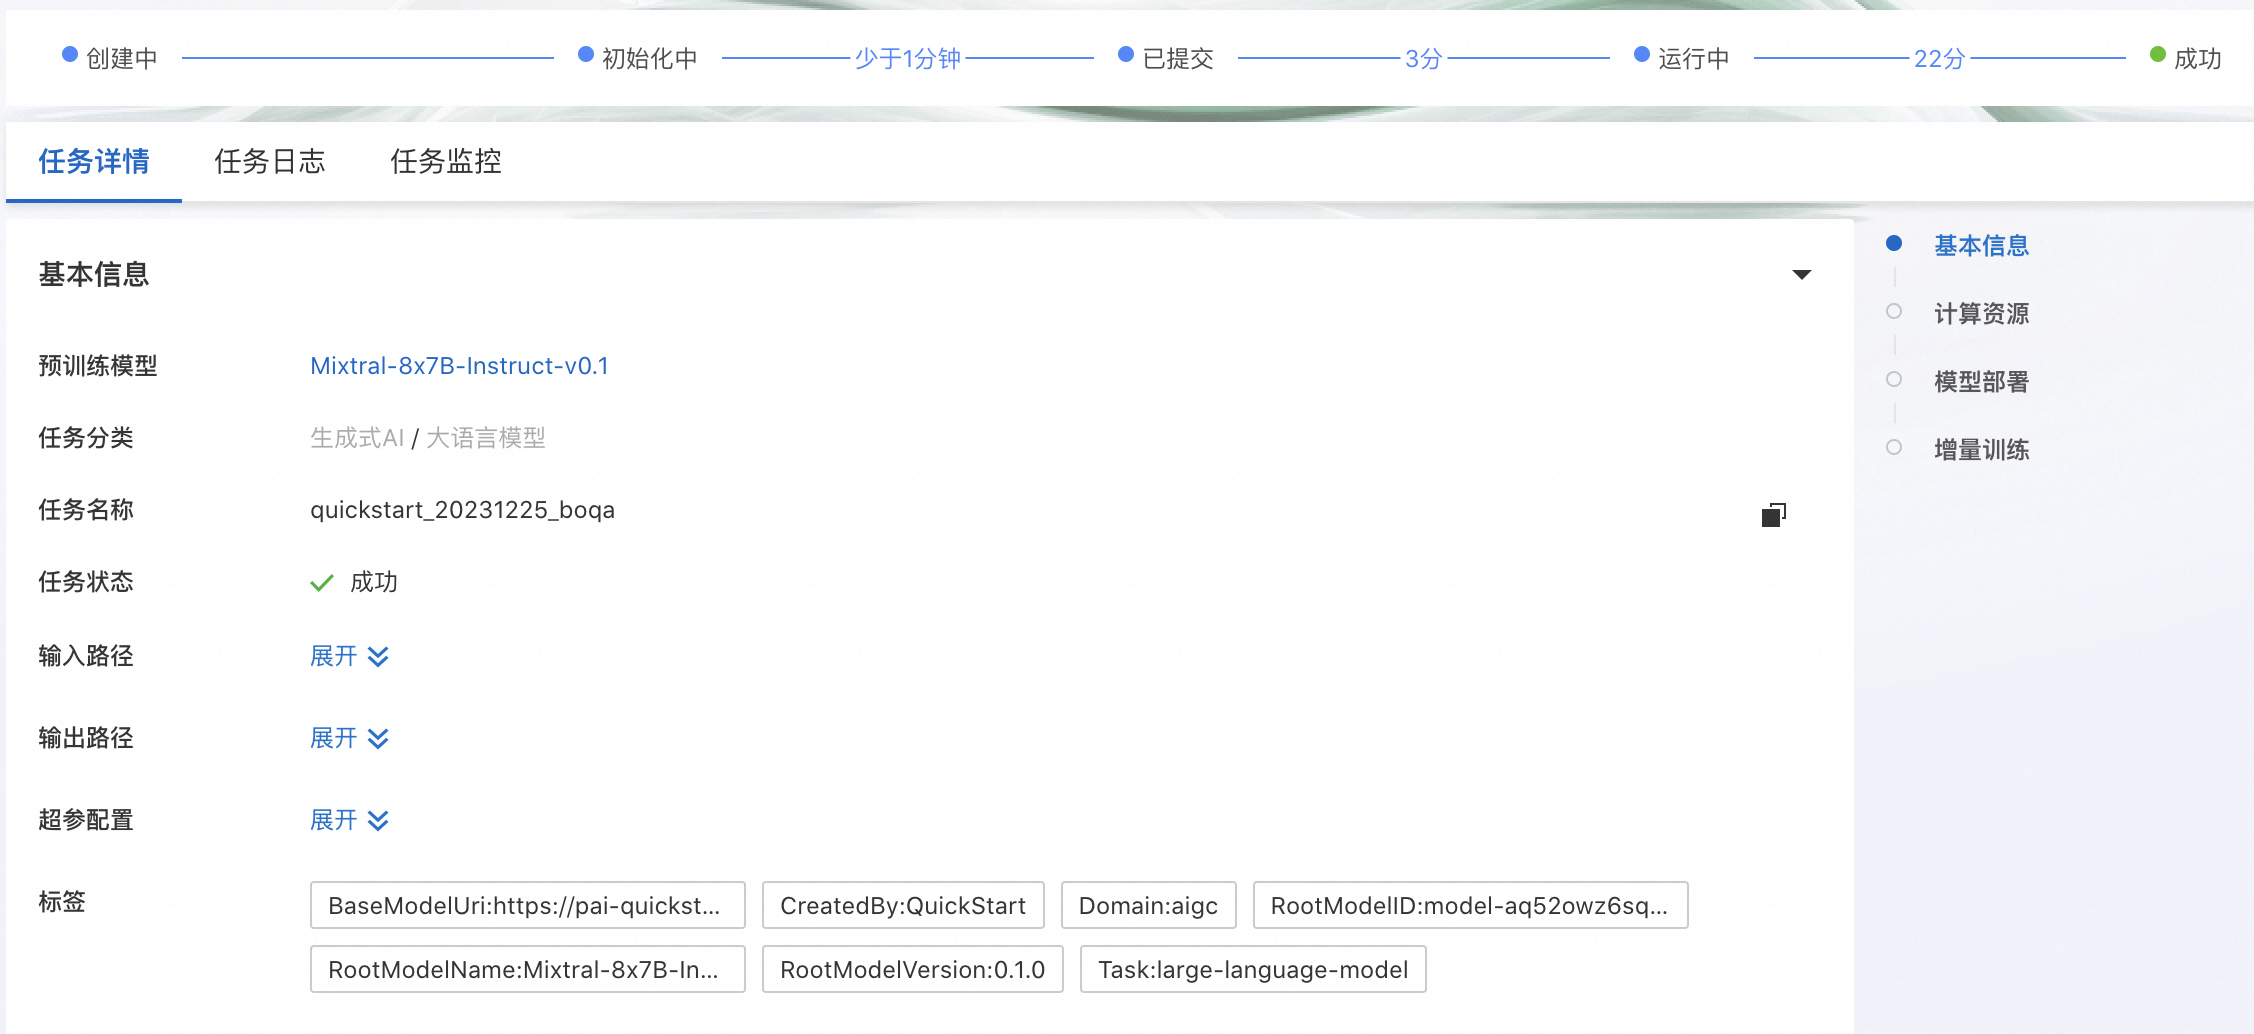
Task: Click the green 成功 progress step
Action: pyautogui.click(x=2186, y=58)
